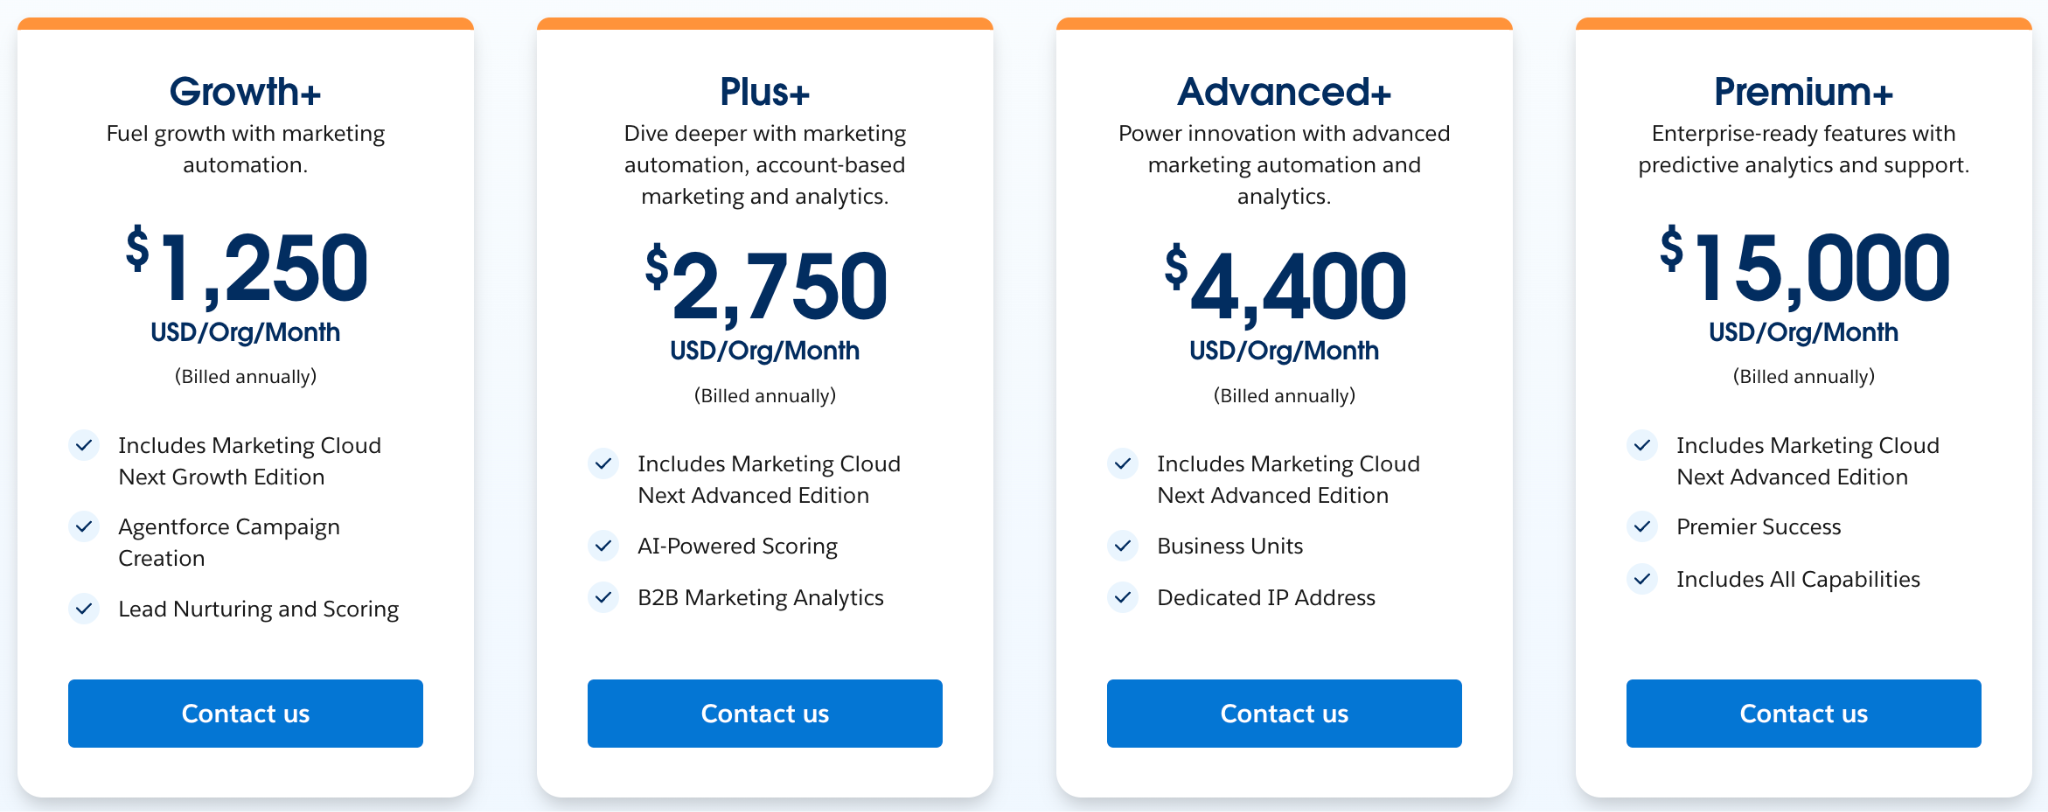Click the checkmark beside Dedicated IP Address
Screen dimensions: 2048x812
tap(1123, 597)
